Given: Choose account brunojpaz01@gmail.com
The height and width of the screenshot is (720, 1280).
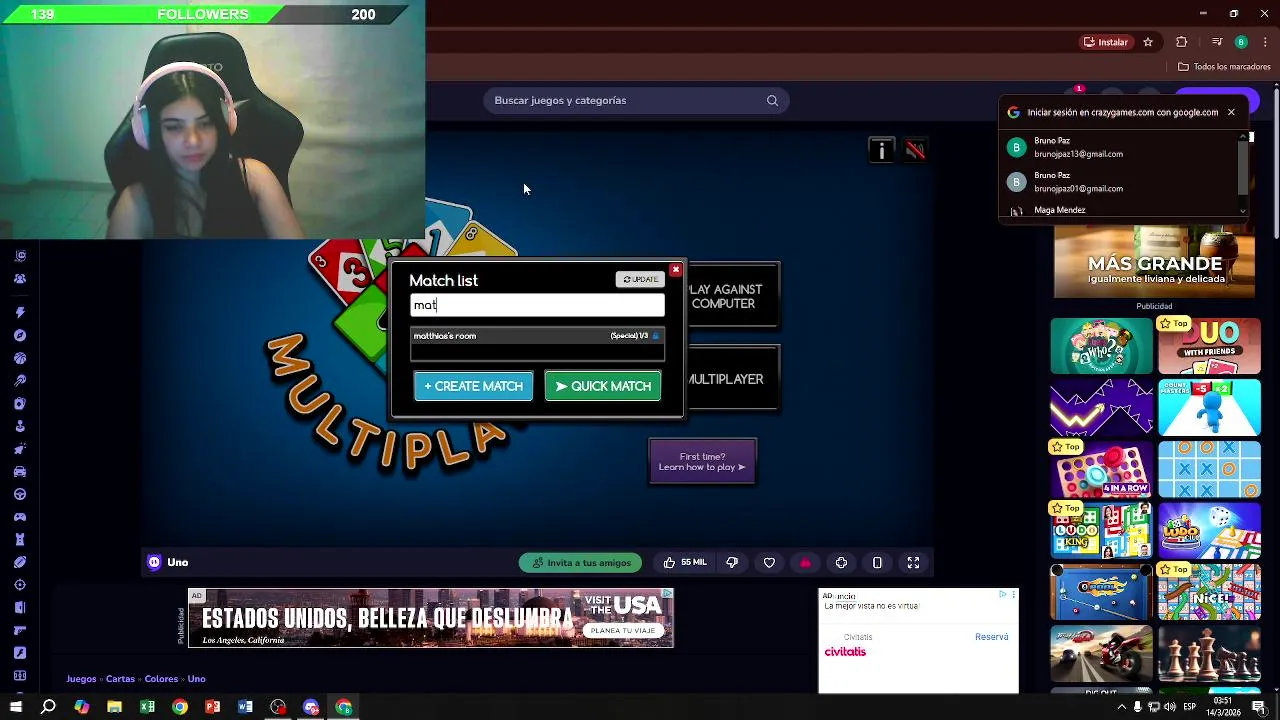Looking at the screenshot, I should coord(1120,182).
